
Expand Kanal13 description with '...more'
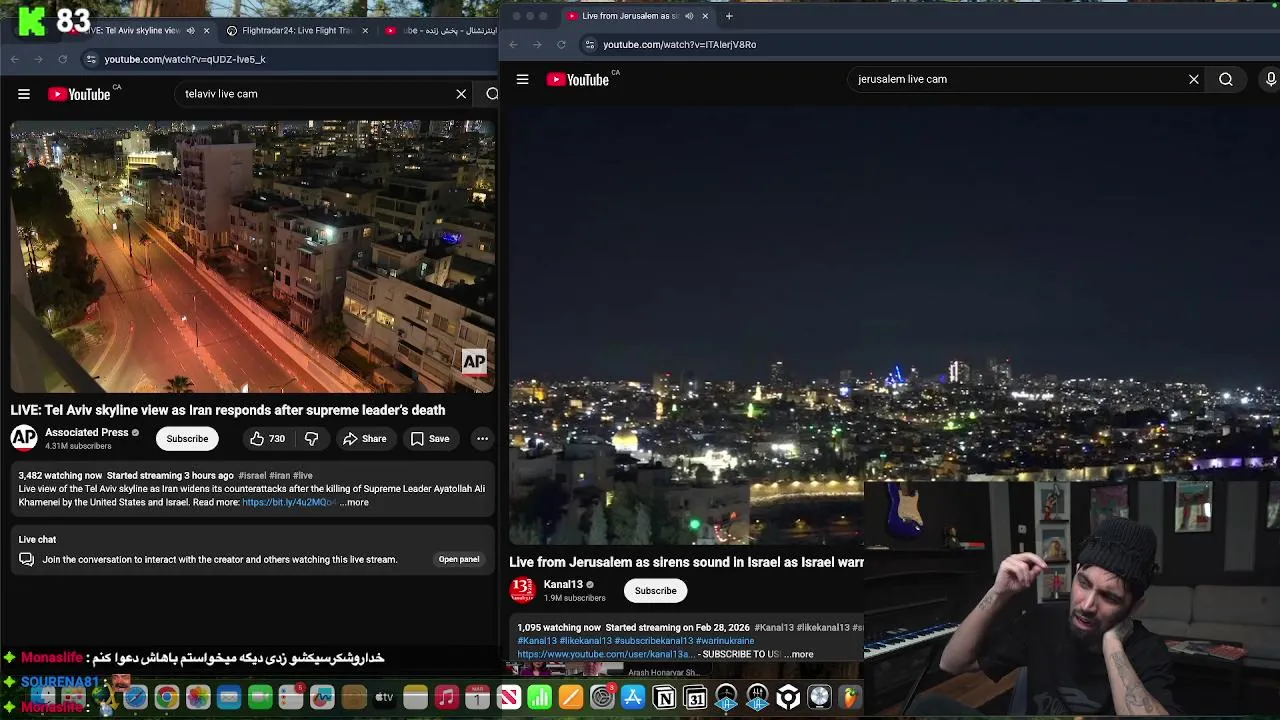[x=799, y=654]
